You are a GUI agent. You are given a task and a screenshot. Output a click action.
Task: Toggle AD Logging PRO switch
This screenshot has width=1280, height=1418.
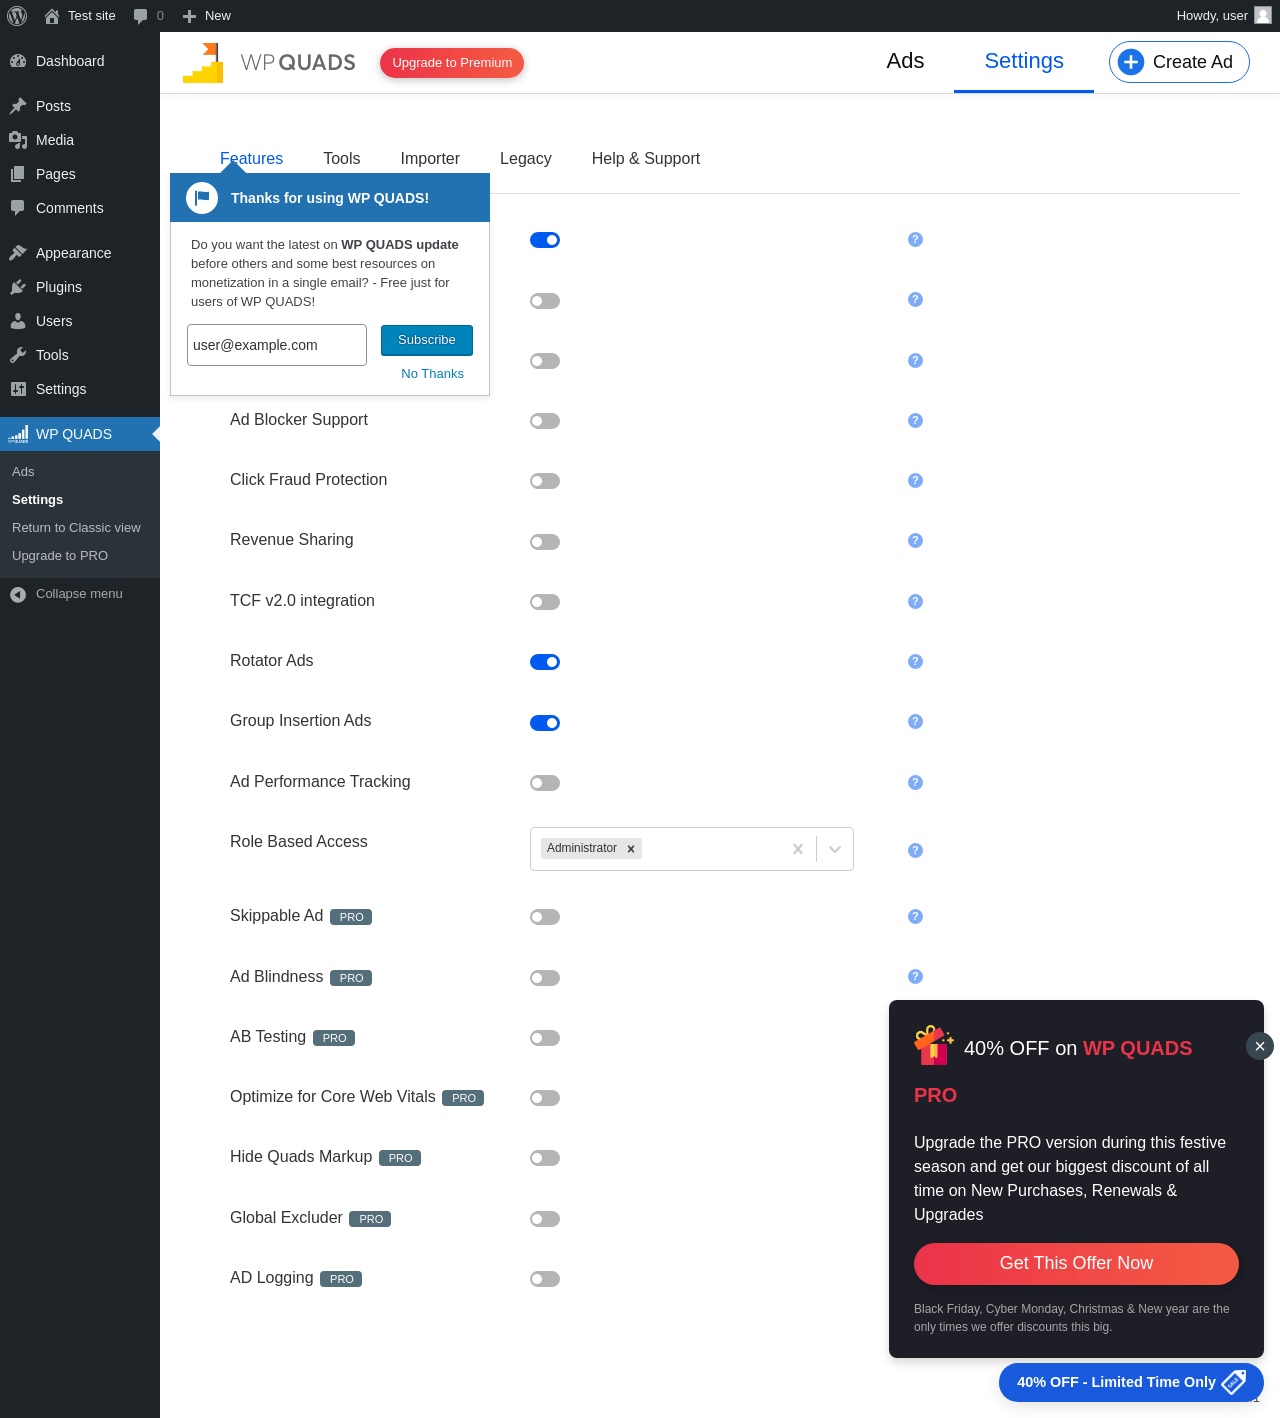click(545, 1279)
